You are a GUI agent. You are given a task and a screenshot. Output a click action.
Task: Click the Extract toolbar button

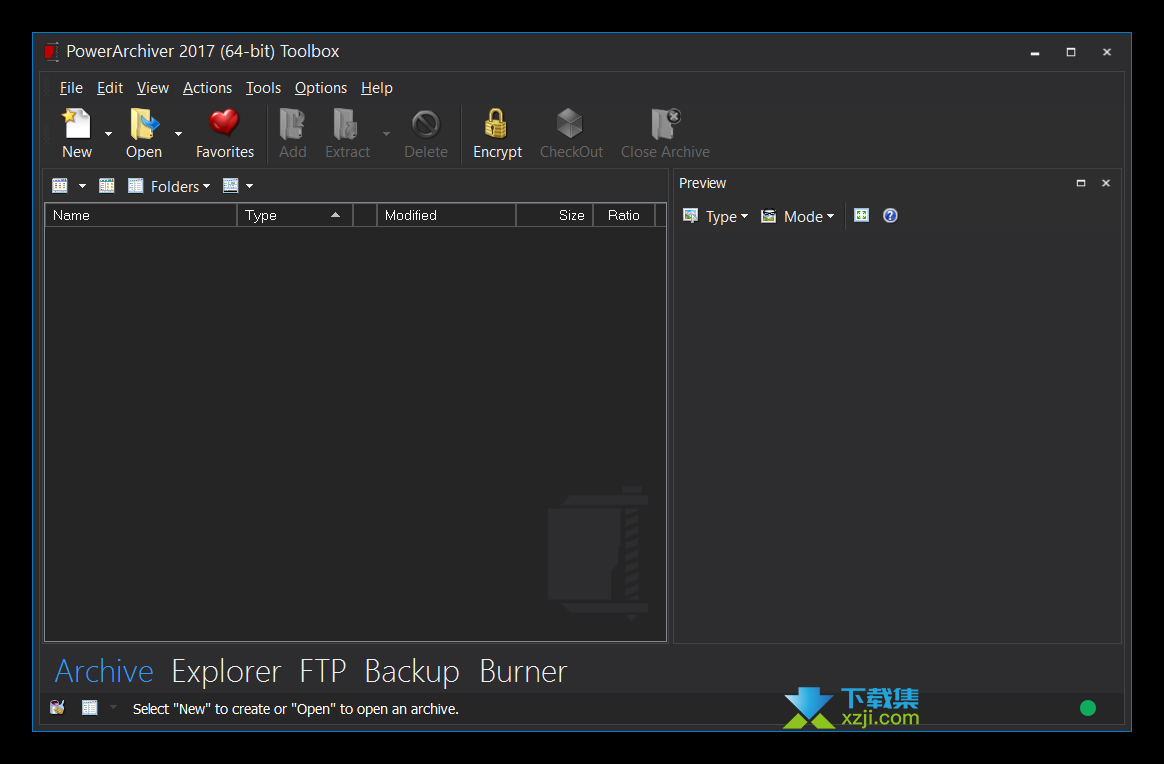tap(347, 134)
